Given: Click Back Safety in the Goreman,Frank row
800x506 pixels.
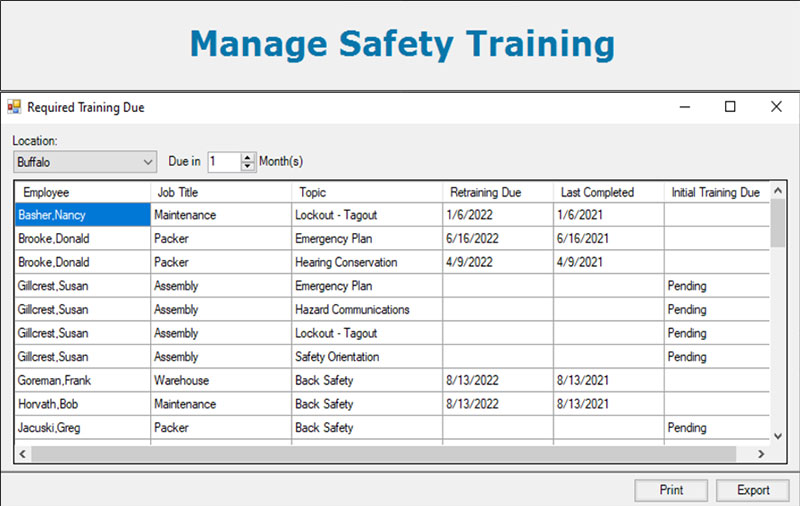Looking at the screenshot, I should (367, 381).
